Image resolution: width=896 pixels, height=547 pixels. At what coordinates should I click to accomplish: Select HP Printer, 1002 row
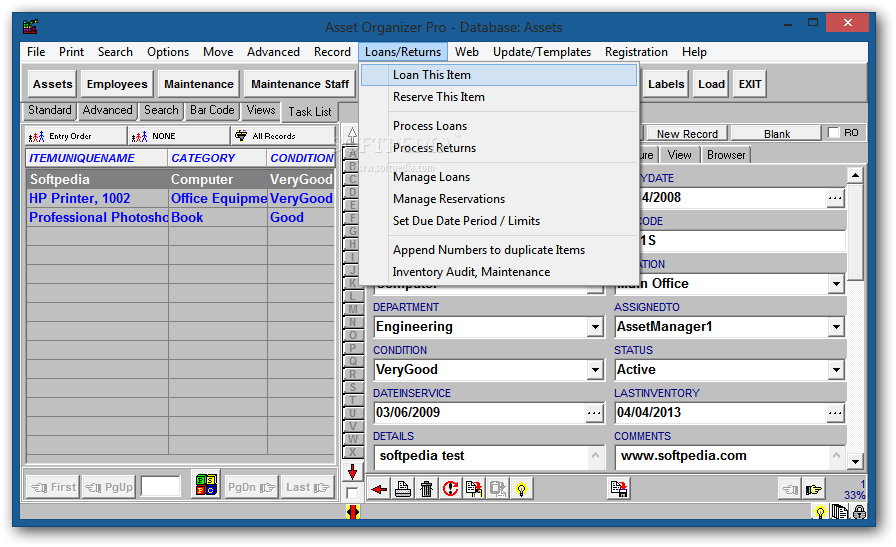180,199
